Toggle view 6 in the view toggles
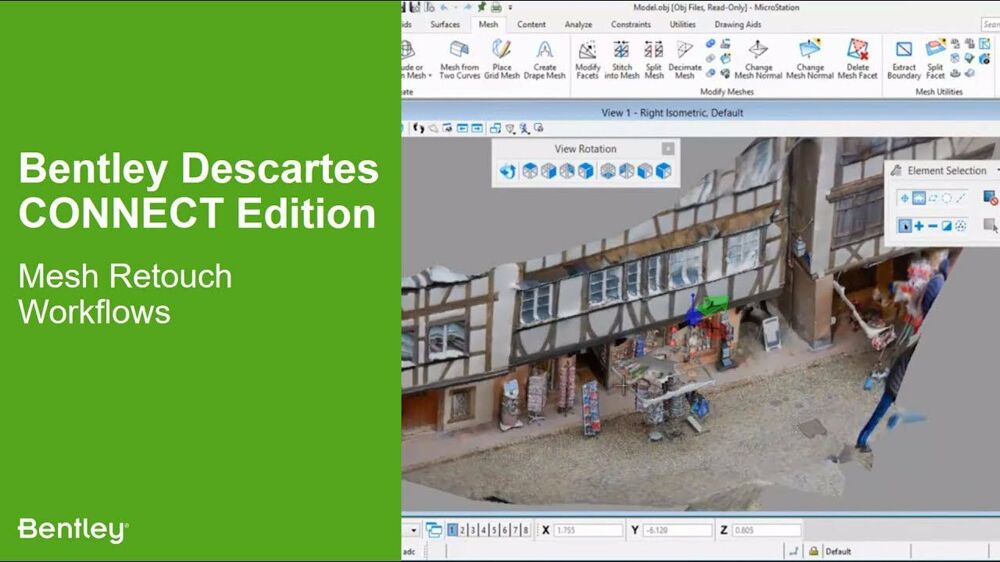 504,530
